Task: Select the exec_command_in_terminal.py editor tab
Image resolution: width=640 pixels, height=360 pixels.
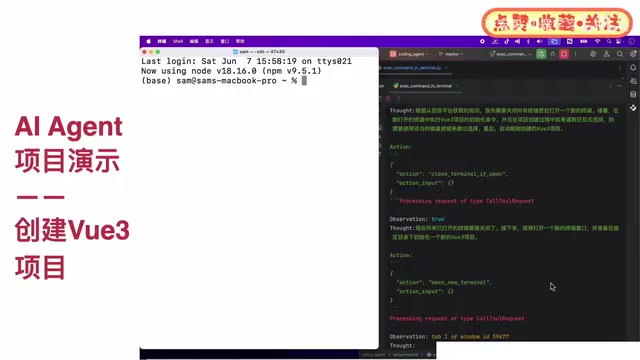Action: click(412, 68)
